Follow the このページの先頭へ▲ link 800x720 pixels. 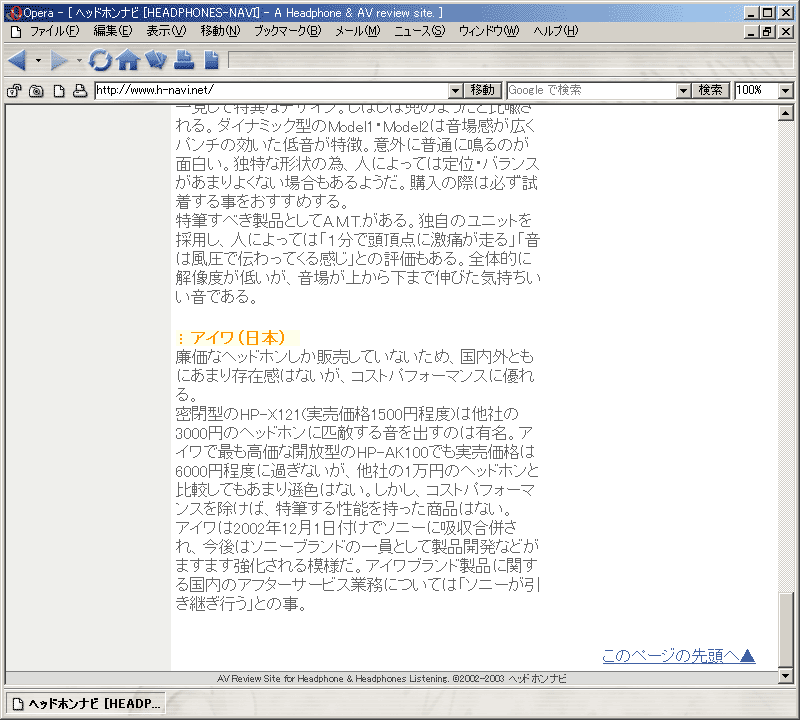tap(679, 656)
